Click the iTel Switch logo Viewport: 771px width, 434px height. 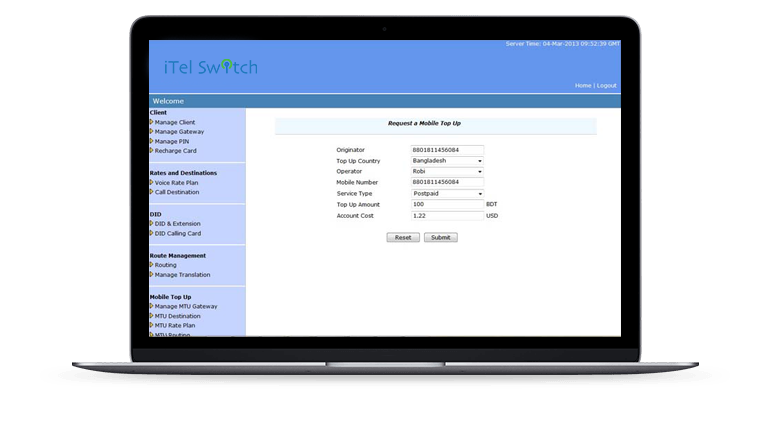point(210,68)
